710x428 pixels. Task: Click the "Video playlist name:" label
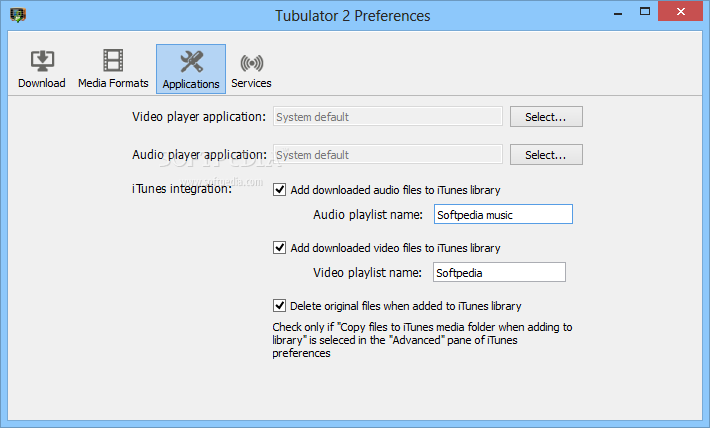[367, 273]
